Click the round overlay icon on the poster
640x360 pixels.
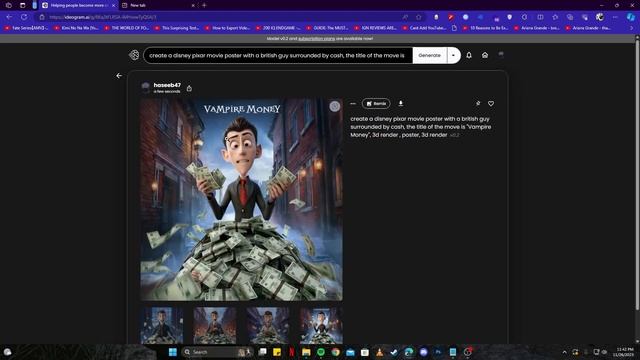pyautogui.click(x=335, y=106)
